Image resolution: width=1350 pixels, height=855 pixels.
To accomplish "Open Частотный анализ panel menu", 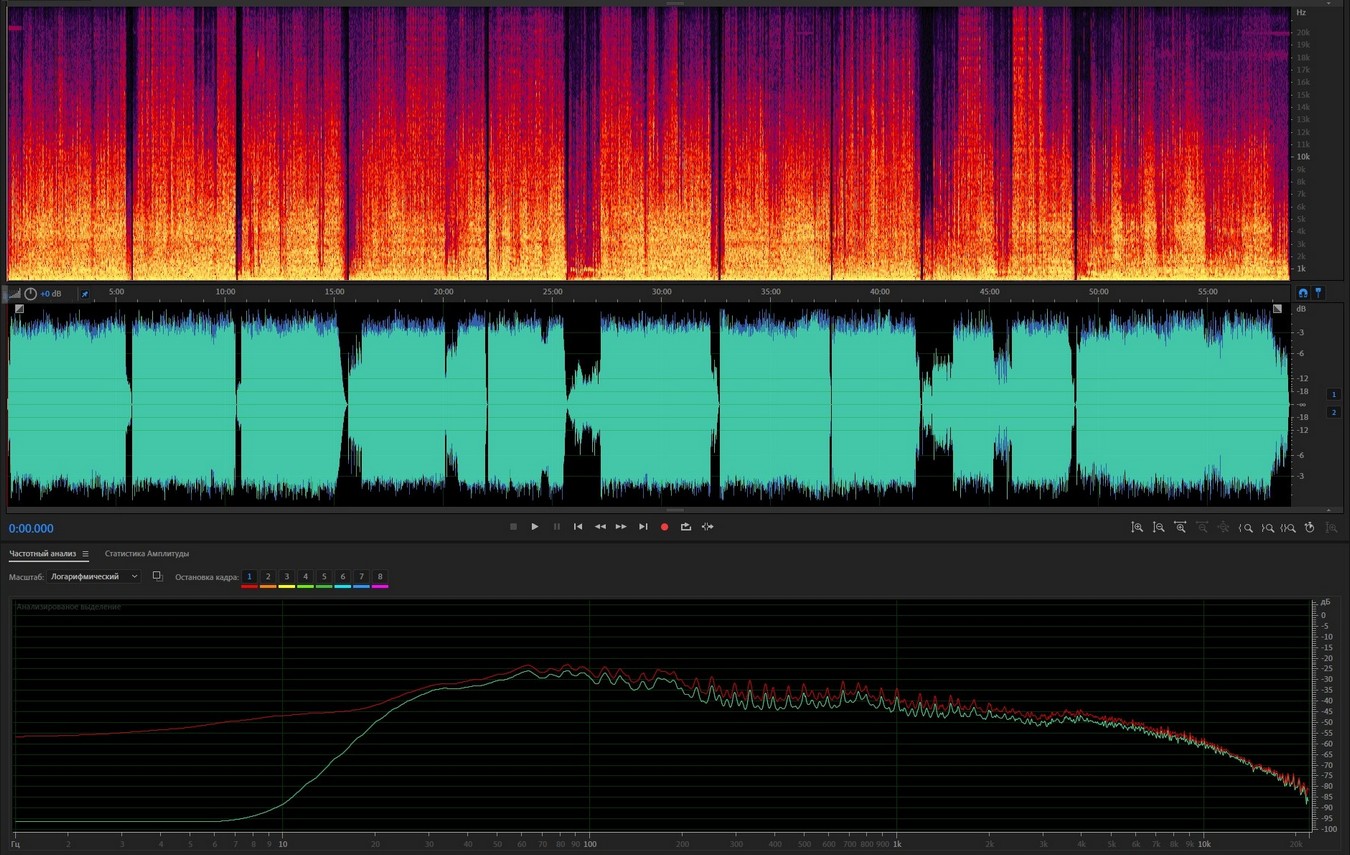I will pos(86,554).
